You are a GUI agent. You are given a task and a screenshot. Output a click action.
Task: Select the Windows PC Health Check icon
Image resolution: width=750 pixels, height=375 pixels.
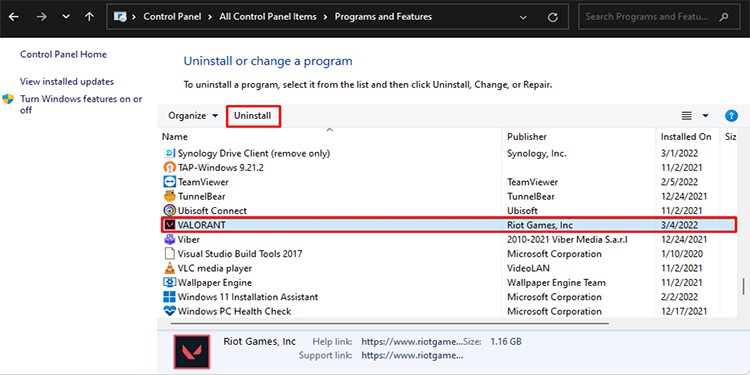point(169,311)
